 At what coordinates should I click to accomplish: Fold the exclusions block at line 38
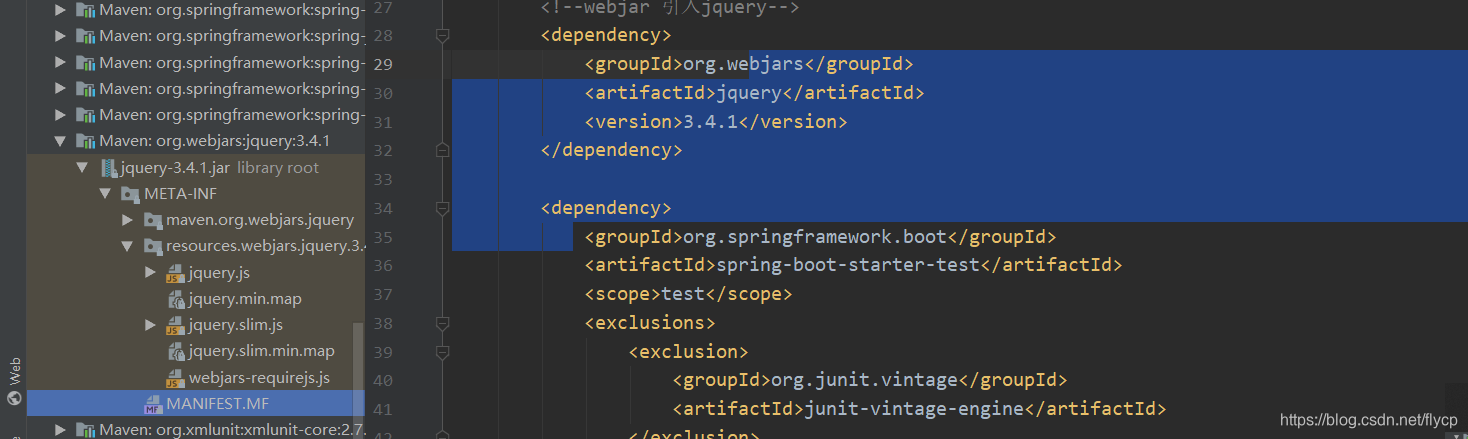tap(442, 323)
